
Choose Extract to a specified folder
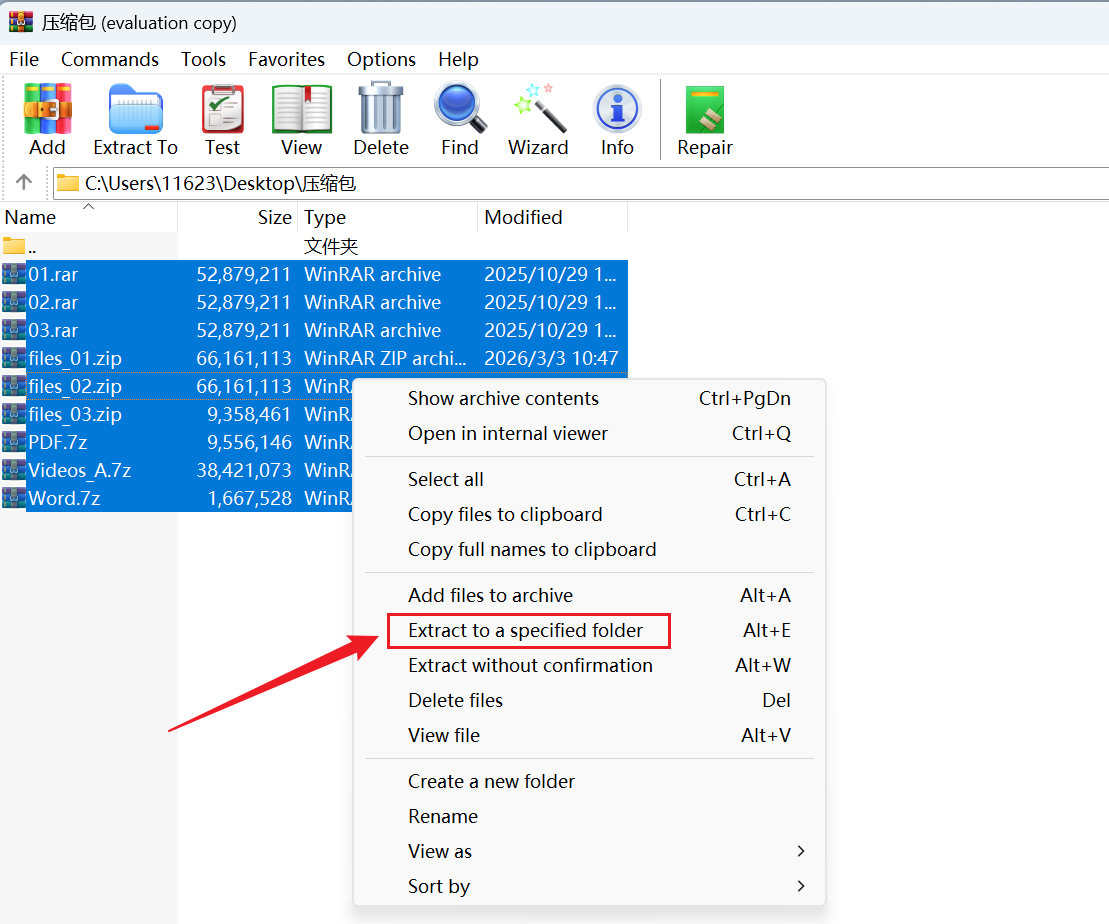click(x=526, y=631)
